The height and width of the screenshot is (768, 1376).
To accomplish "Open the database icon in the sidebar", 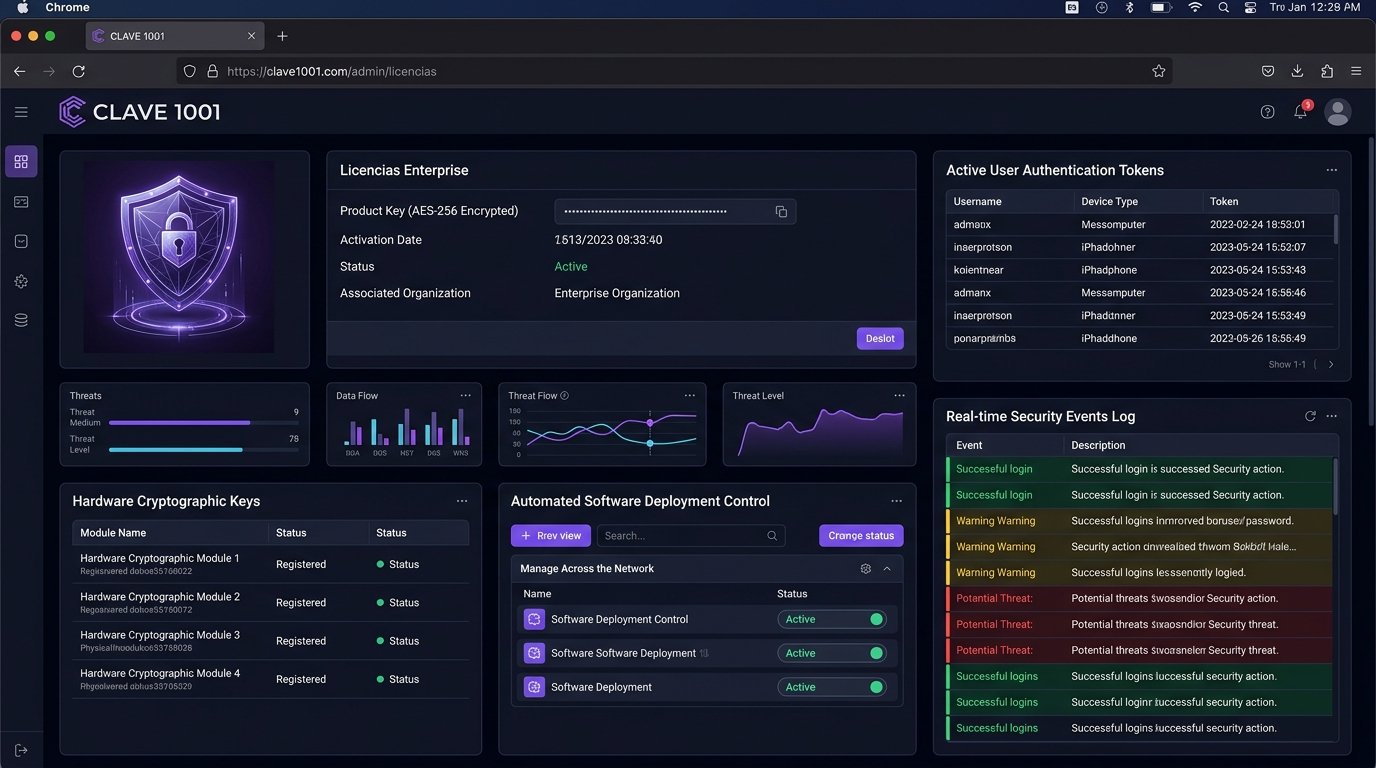I will tap(21, 321).
